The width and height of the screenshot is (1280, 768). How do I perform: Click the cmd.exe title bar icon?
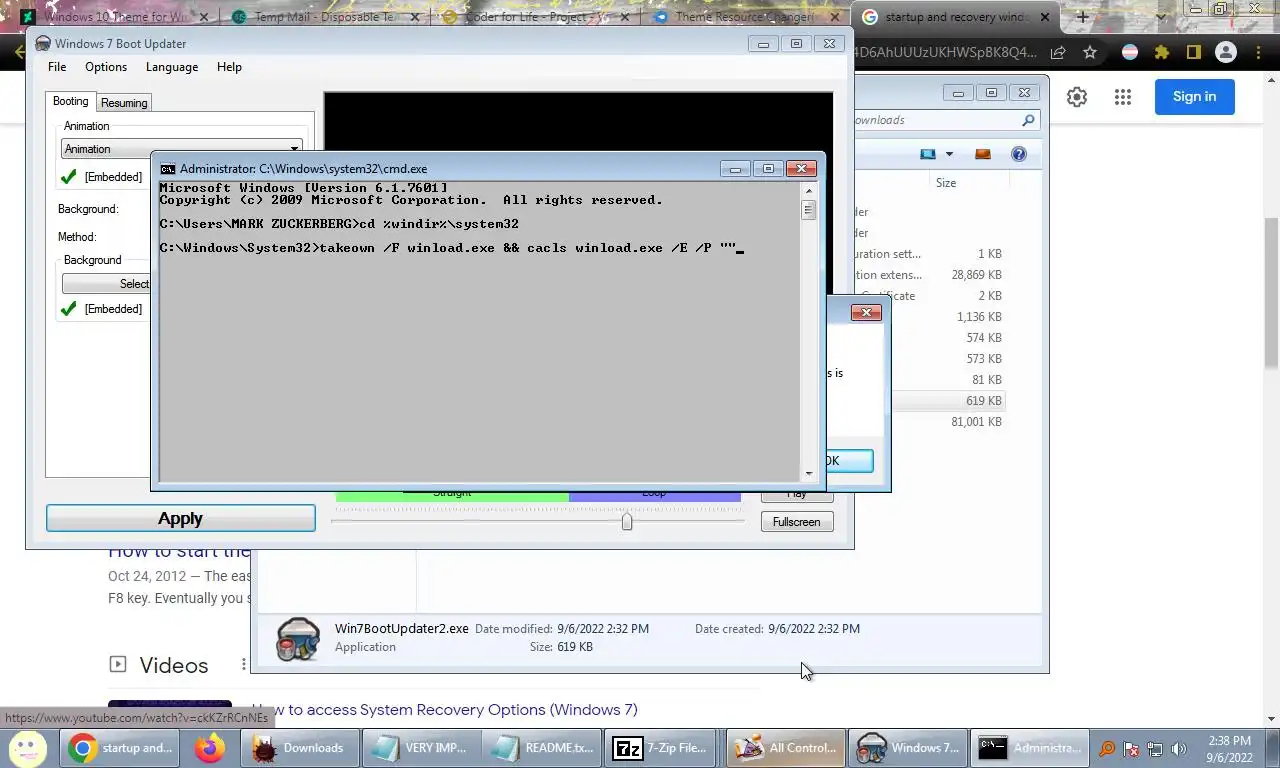[x=168, y=169]
